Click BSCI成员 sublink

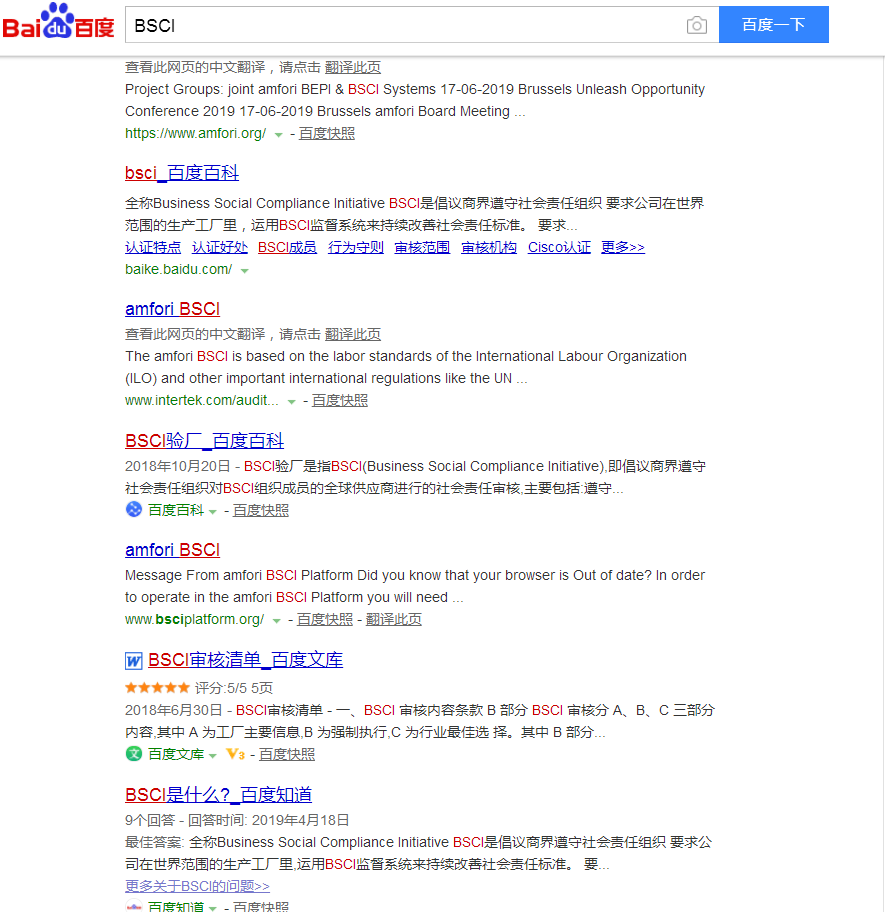287,247
